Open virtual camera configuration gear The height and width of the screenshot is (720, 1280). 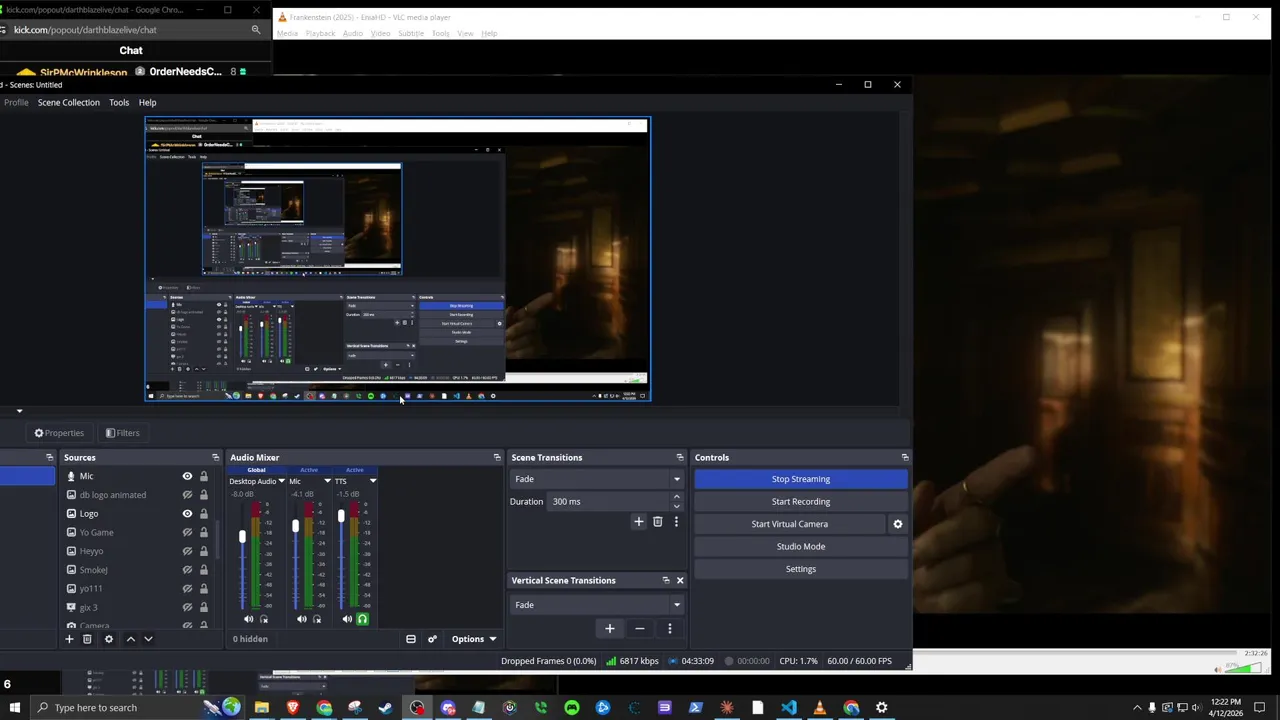[897, 524]
